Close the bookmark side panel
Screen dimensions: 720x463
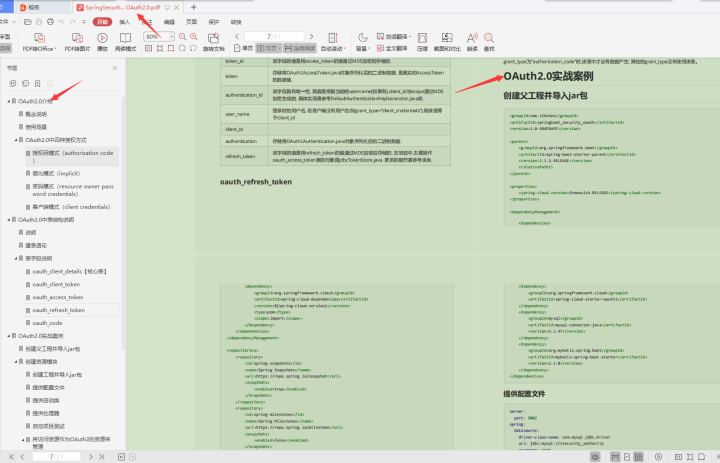pos(115,68)
